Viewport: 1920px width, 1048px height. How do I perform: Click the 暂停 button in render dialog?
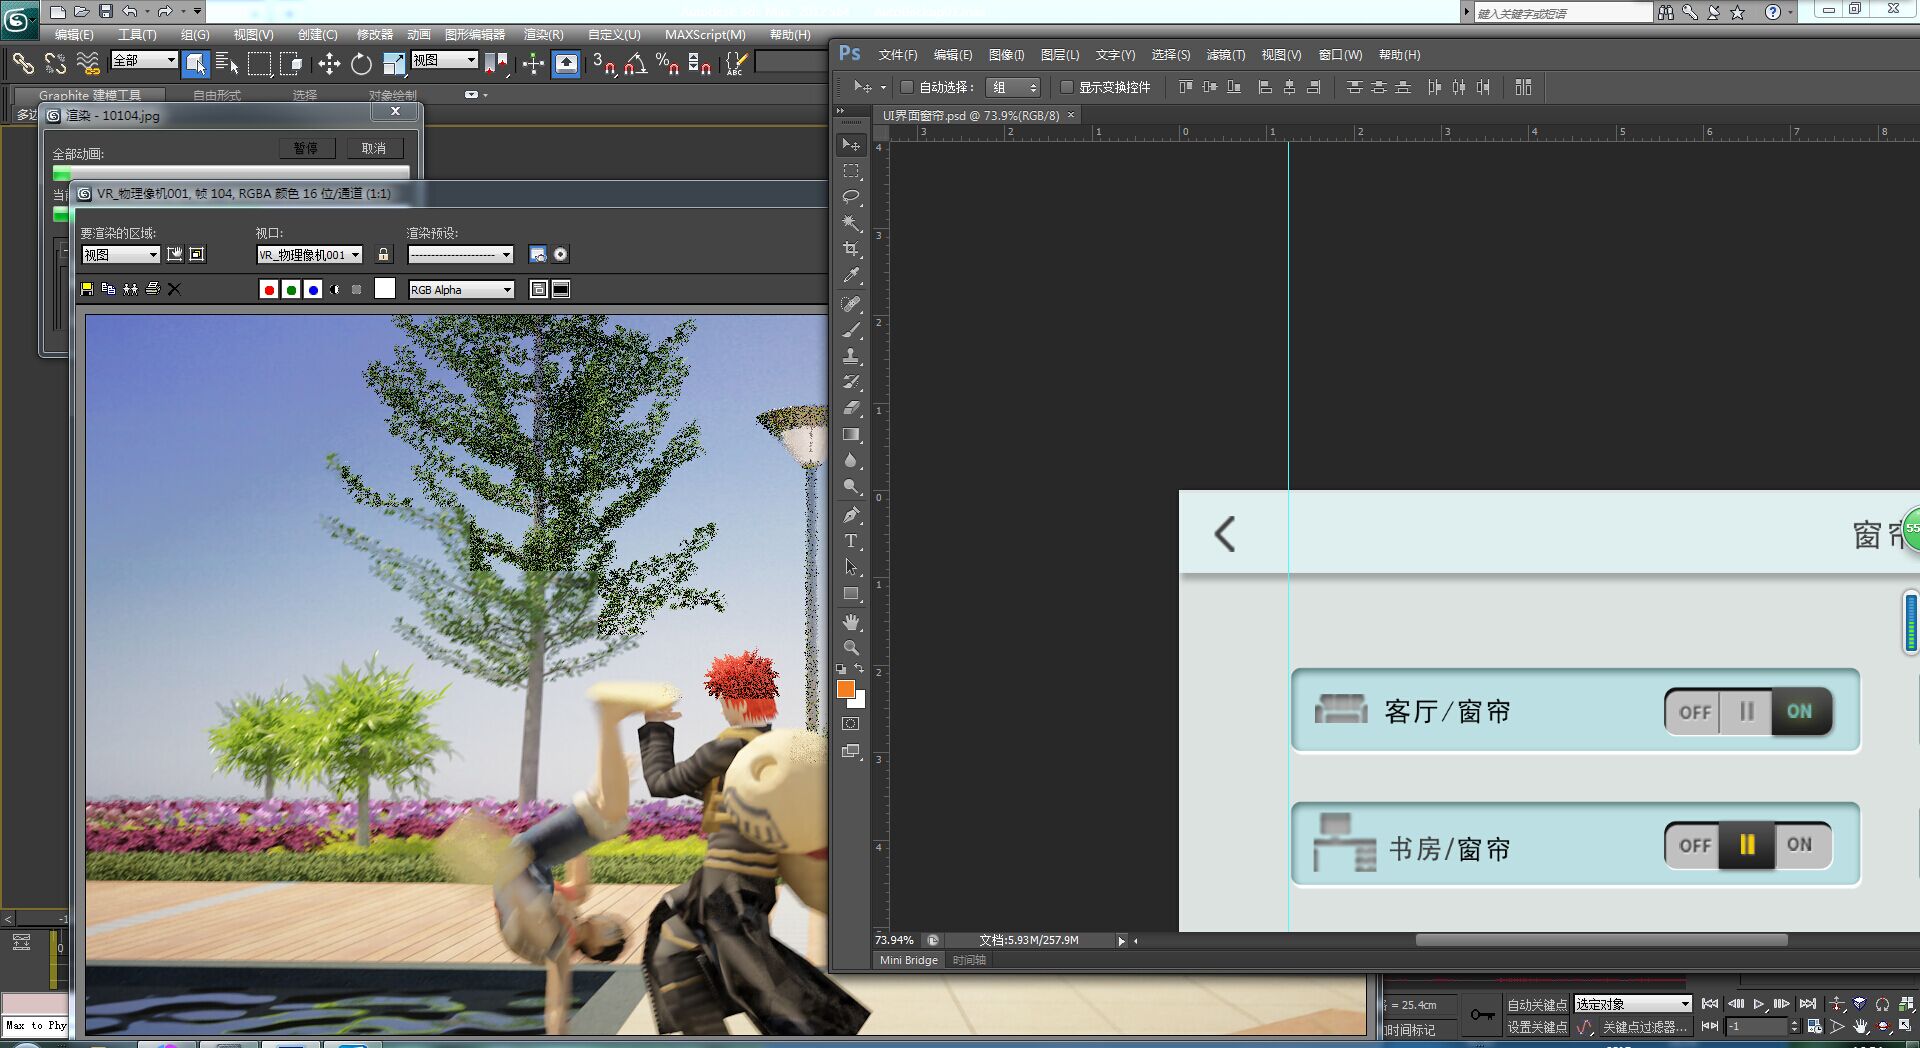pyautogui.click(x=305, y=148)
